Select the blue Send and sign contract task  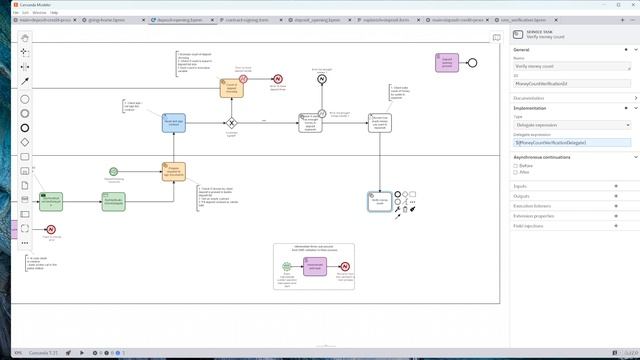click(x=174, y=123)
